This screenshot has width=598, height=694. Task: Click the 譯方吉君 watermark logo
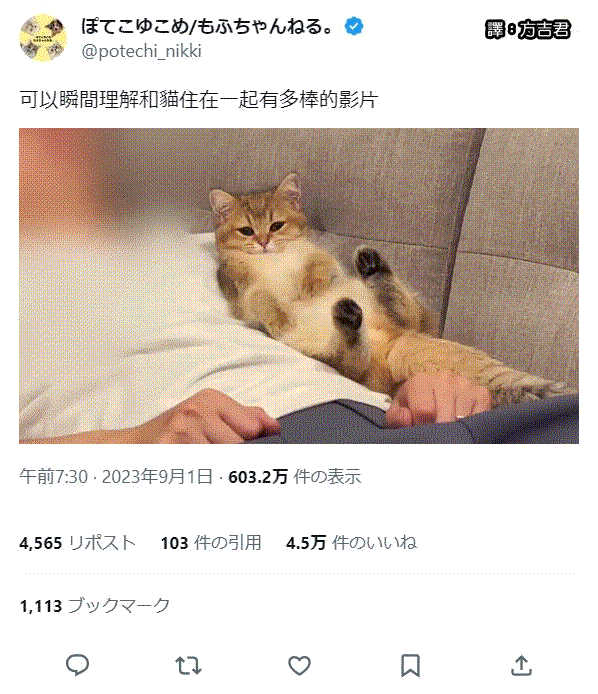point(528,30)
